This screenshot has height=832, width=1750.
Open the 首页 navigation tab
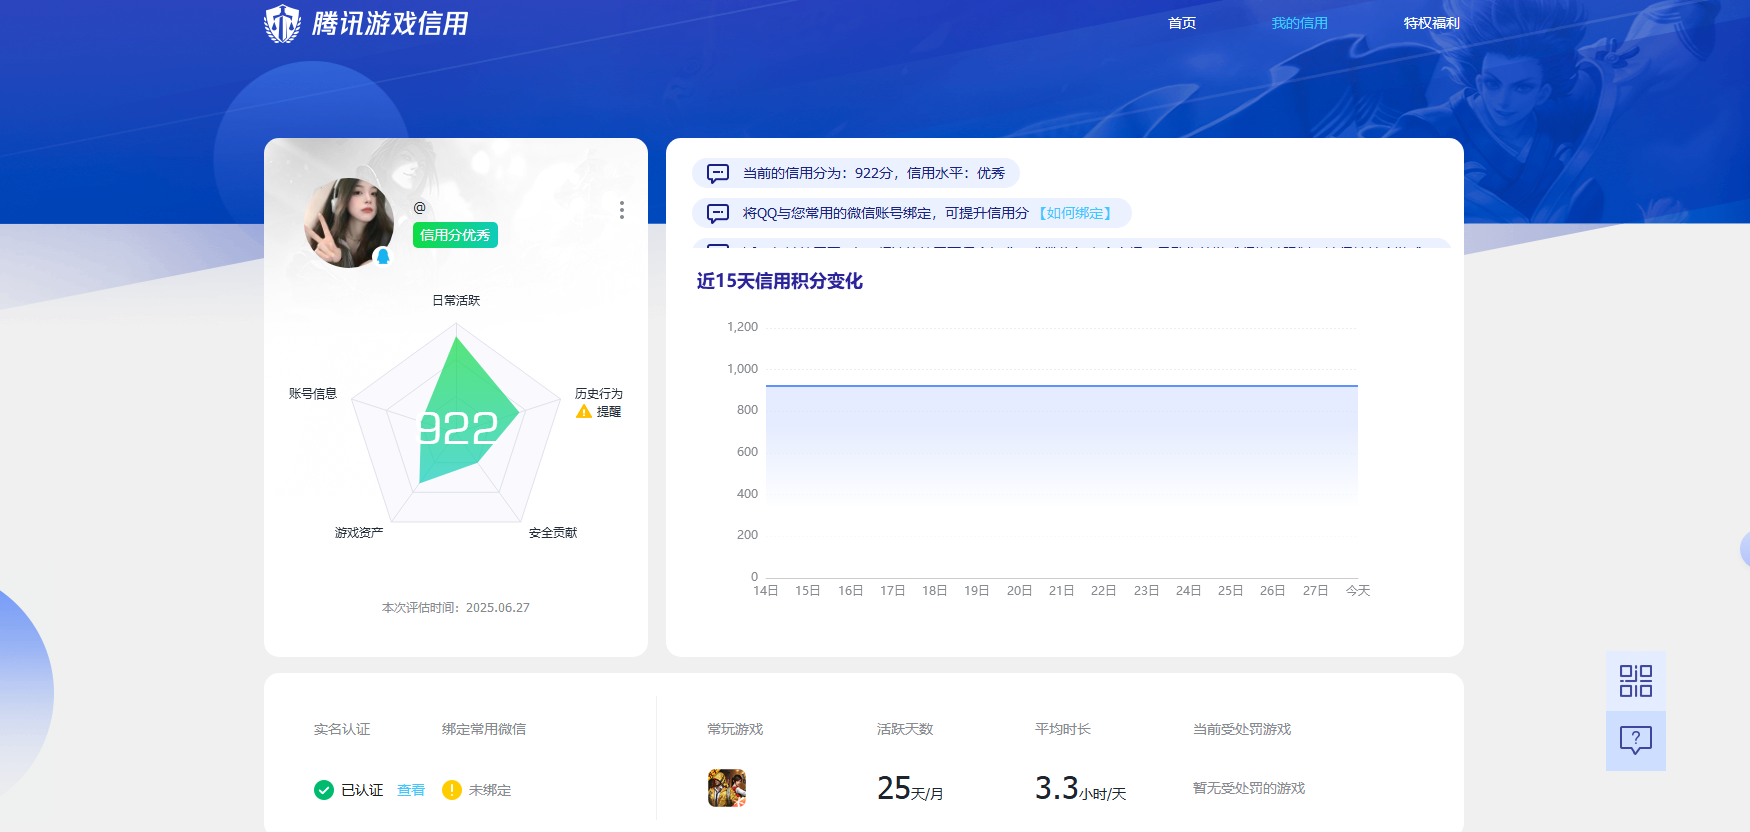coord(1182,23)
